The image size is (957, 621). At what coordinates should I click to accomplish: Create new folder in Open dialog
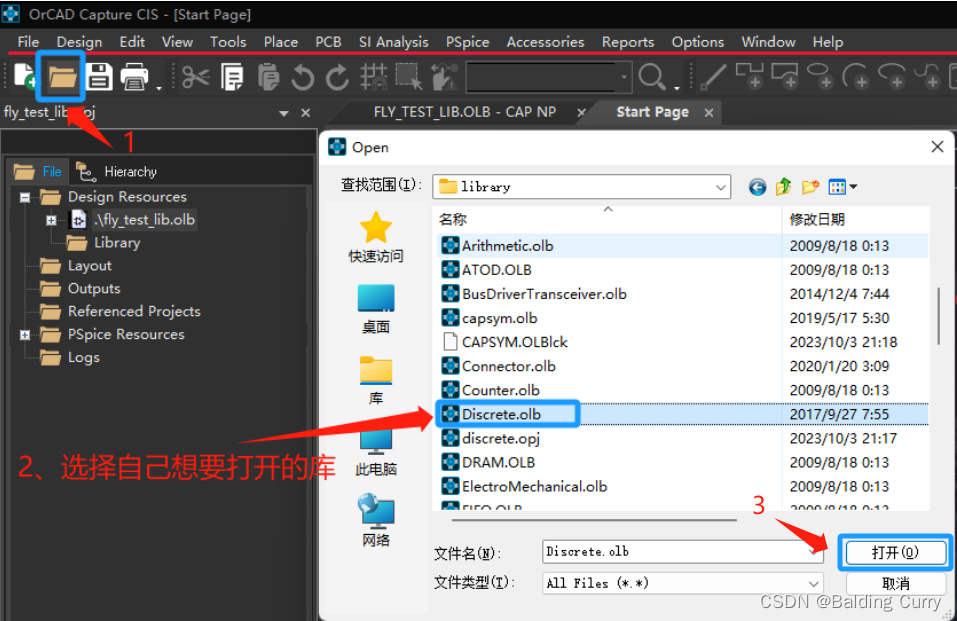[811, 187]
